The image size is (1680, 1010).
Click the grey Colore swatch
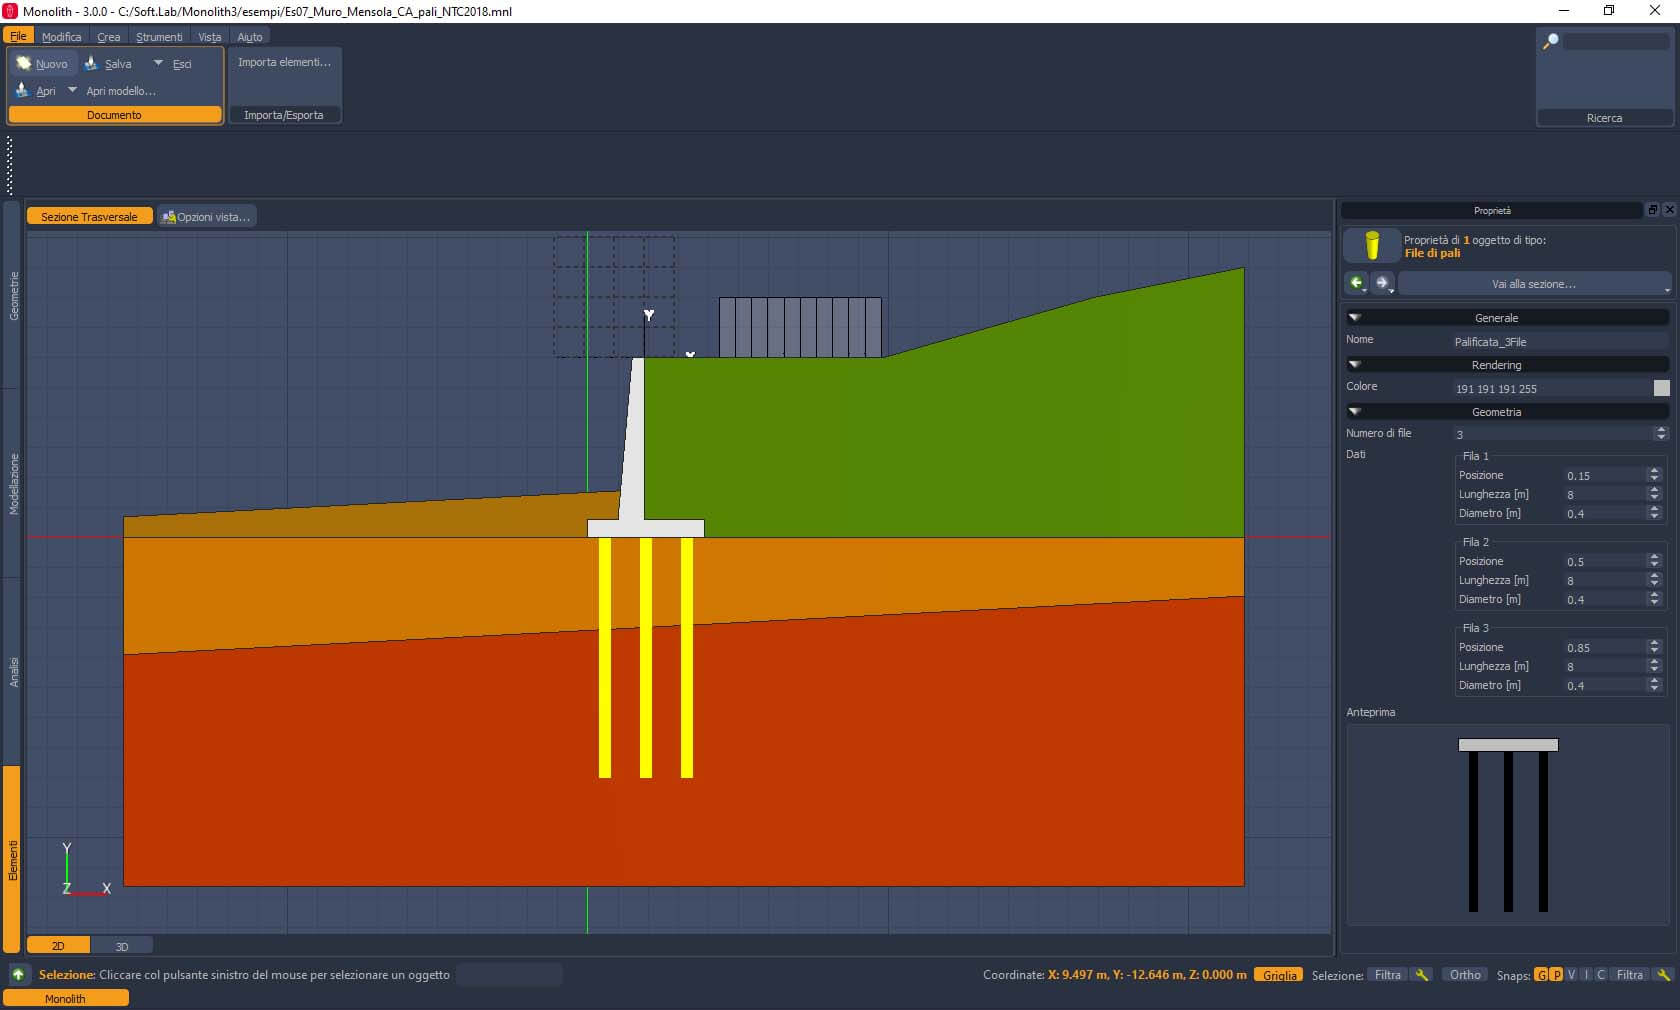(x=1661, y=388)
